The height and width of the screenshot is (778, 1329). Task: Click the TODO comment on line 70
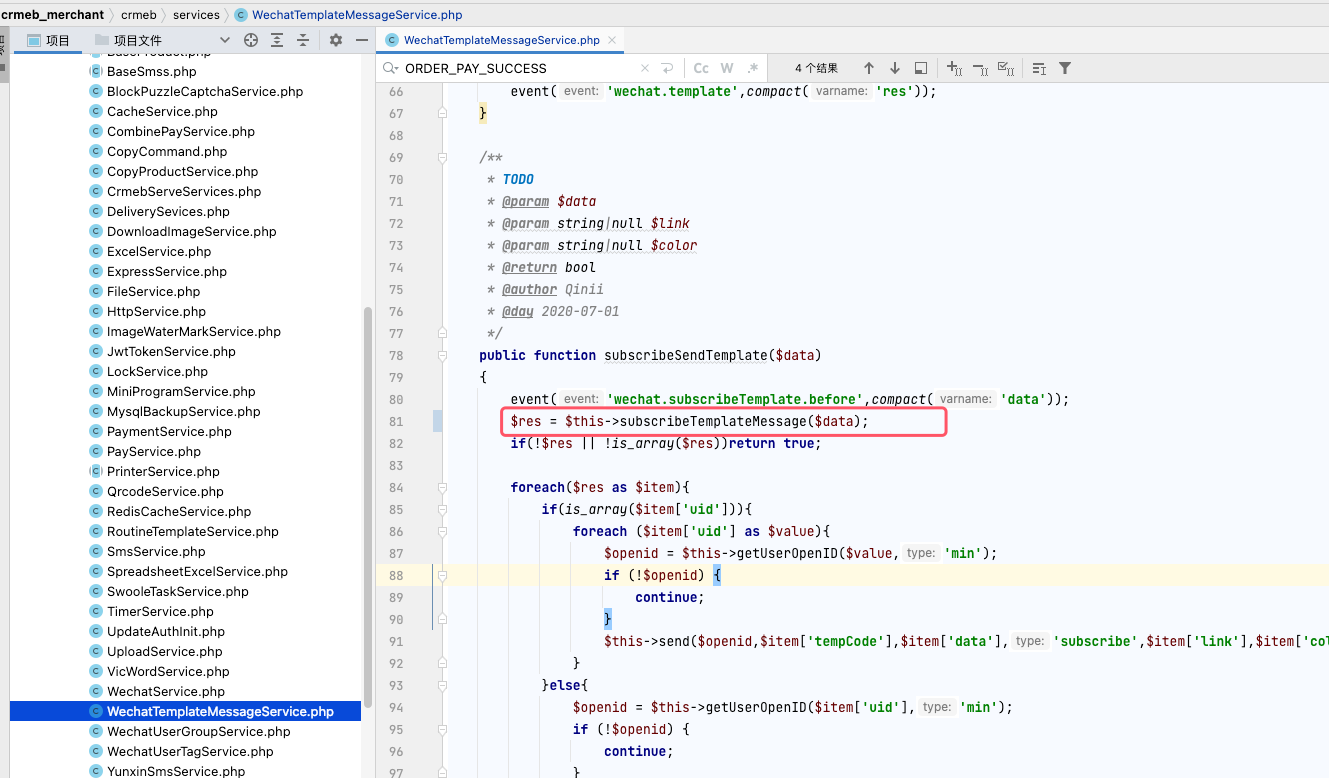518,179
